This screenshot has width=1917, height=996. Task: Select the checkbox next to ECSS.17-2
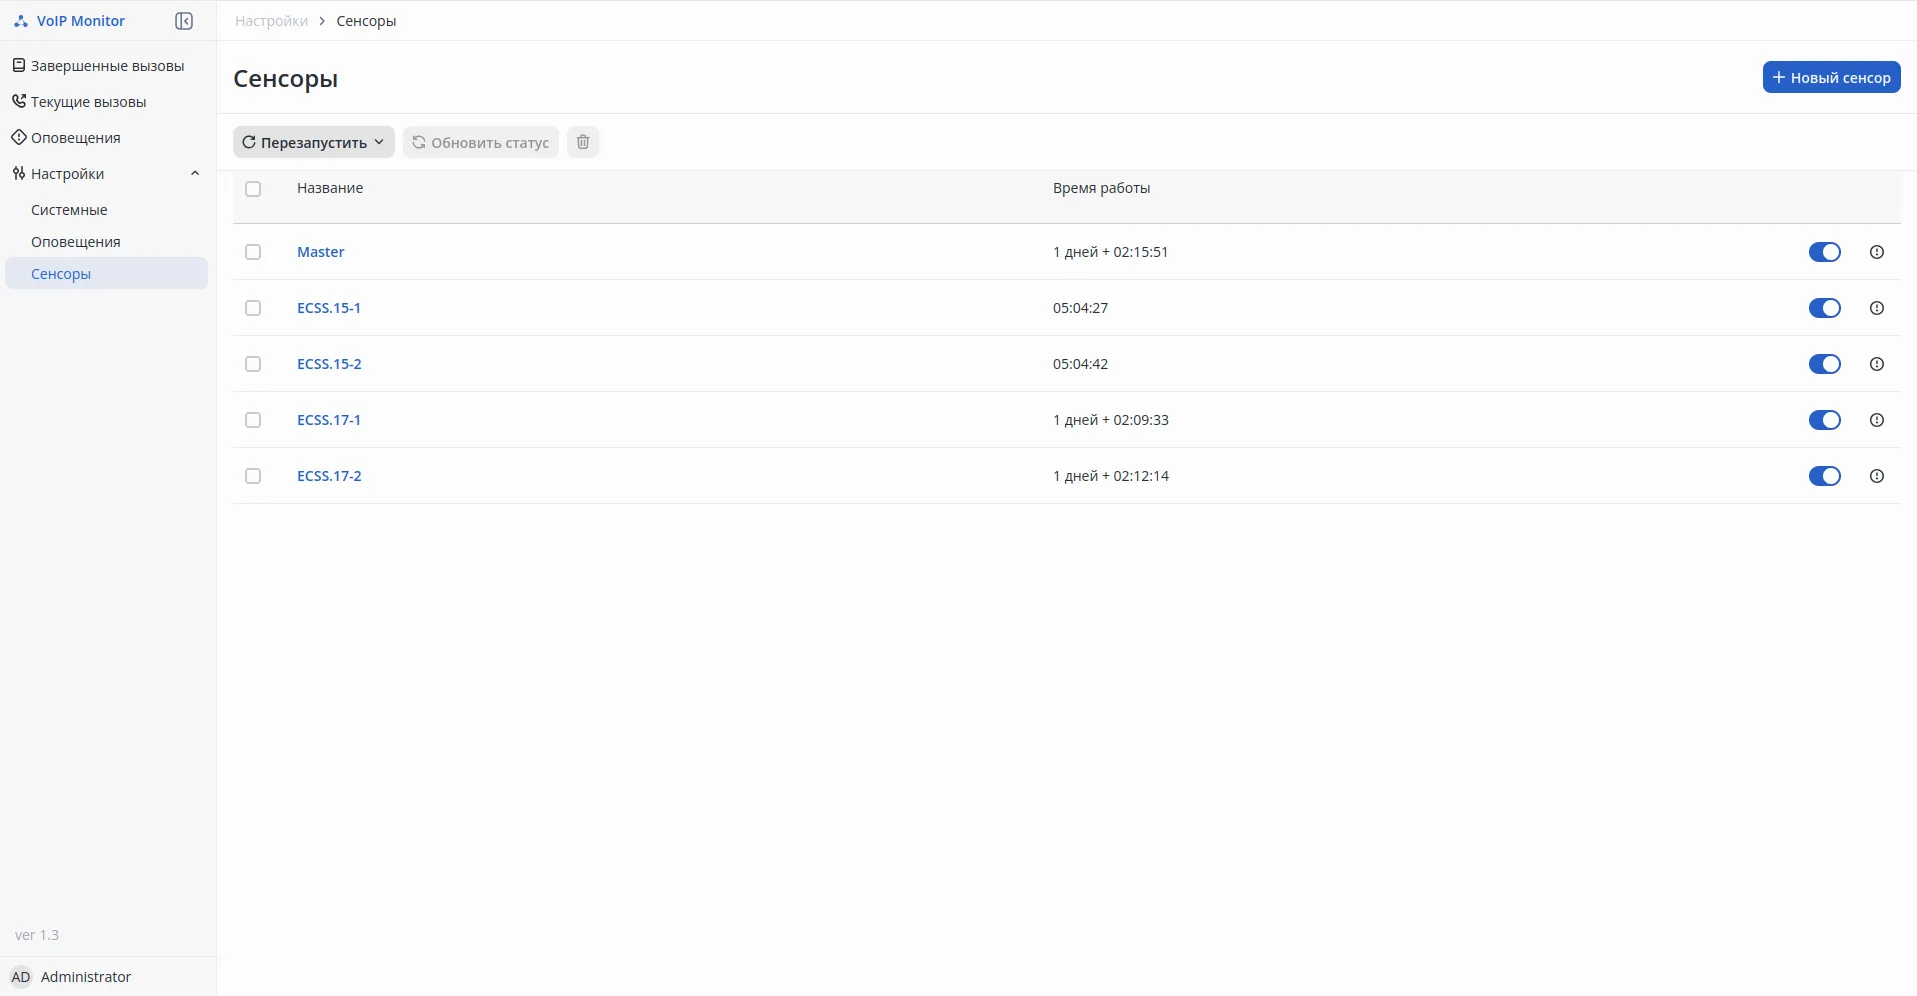pos(252,476)
